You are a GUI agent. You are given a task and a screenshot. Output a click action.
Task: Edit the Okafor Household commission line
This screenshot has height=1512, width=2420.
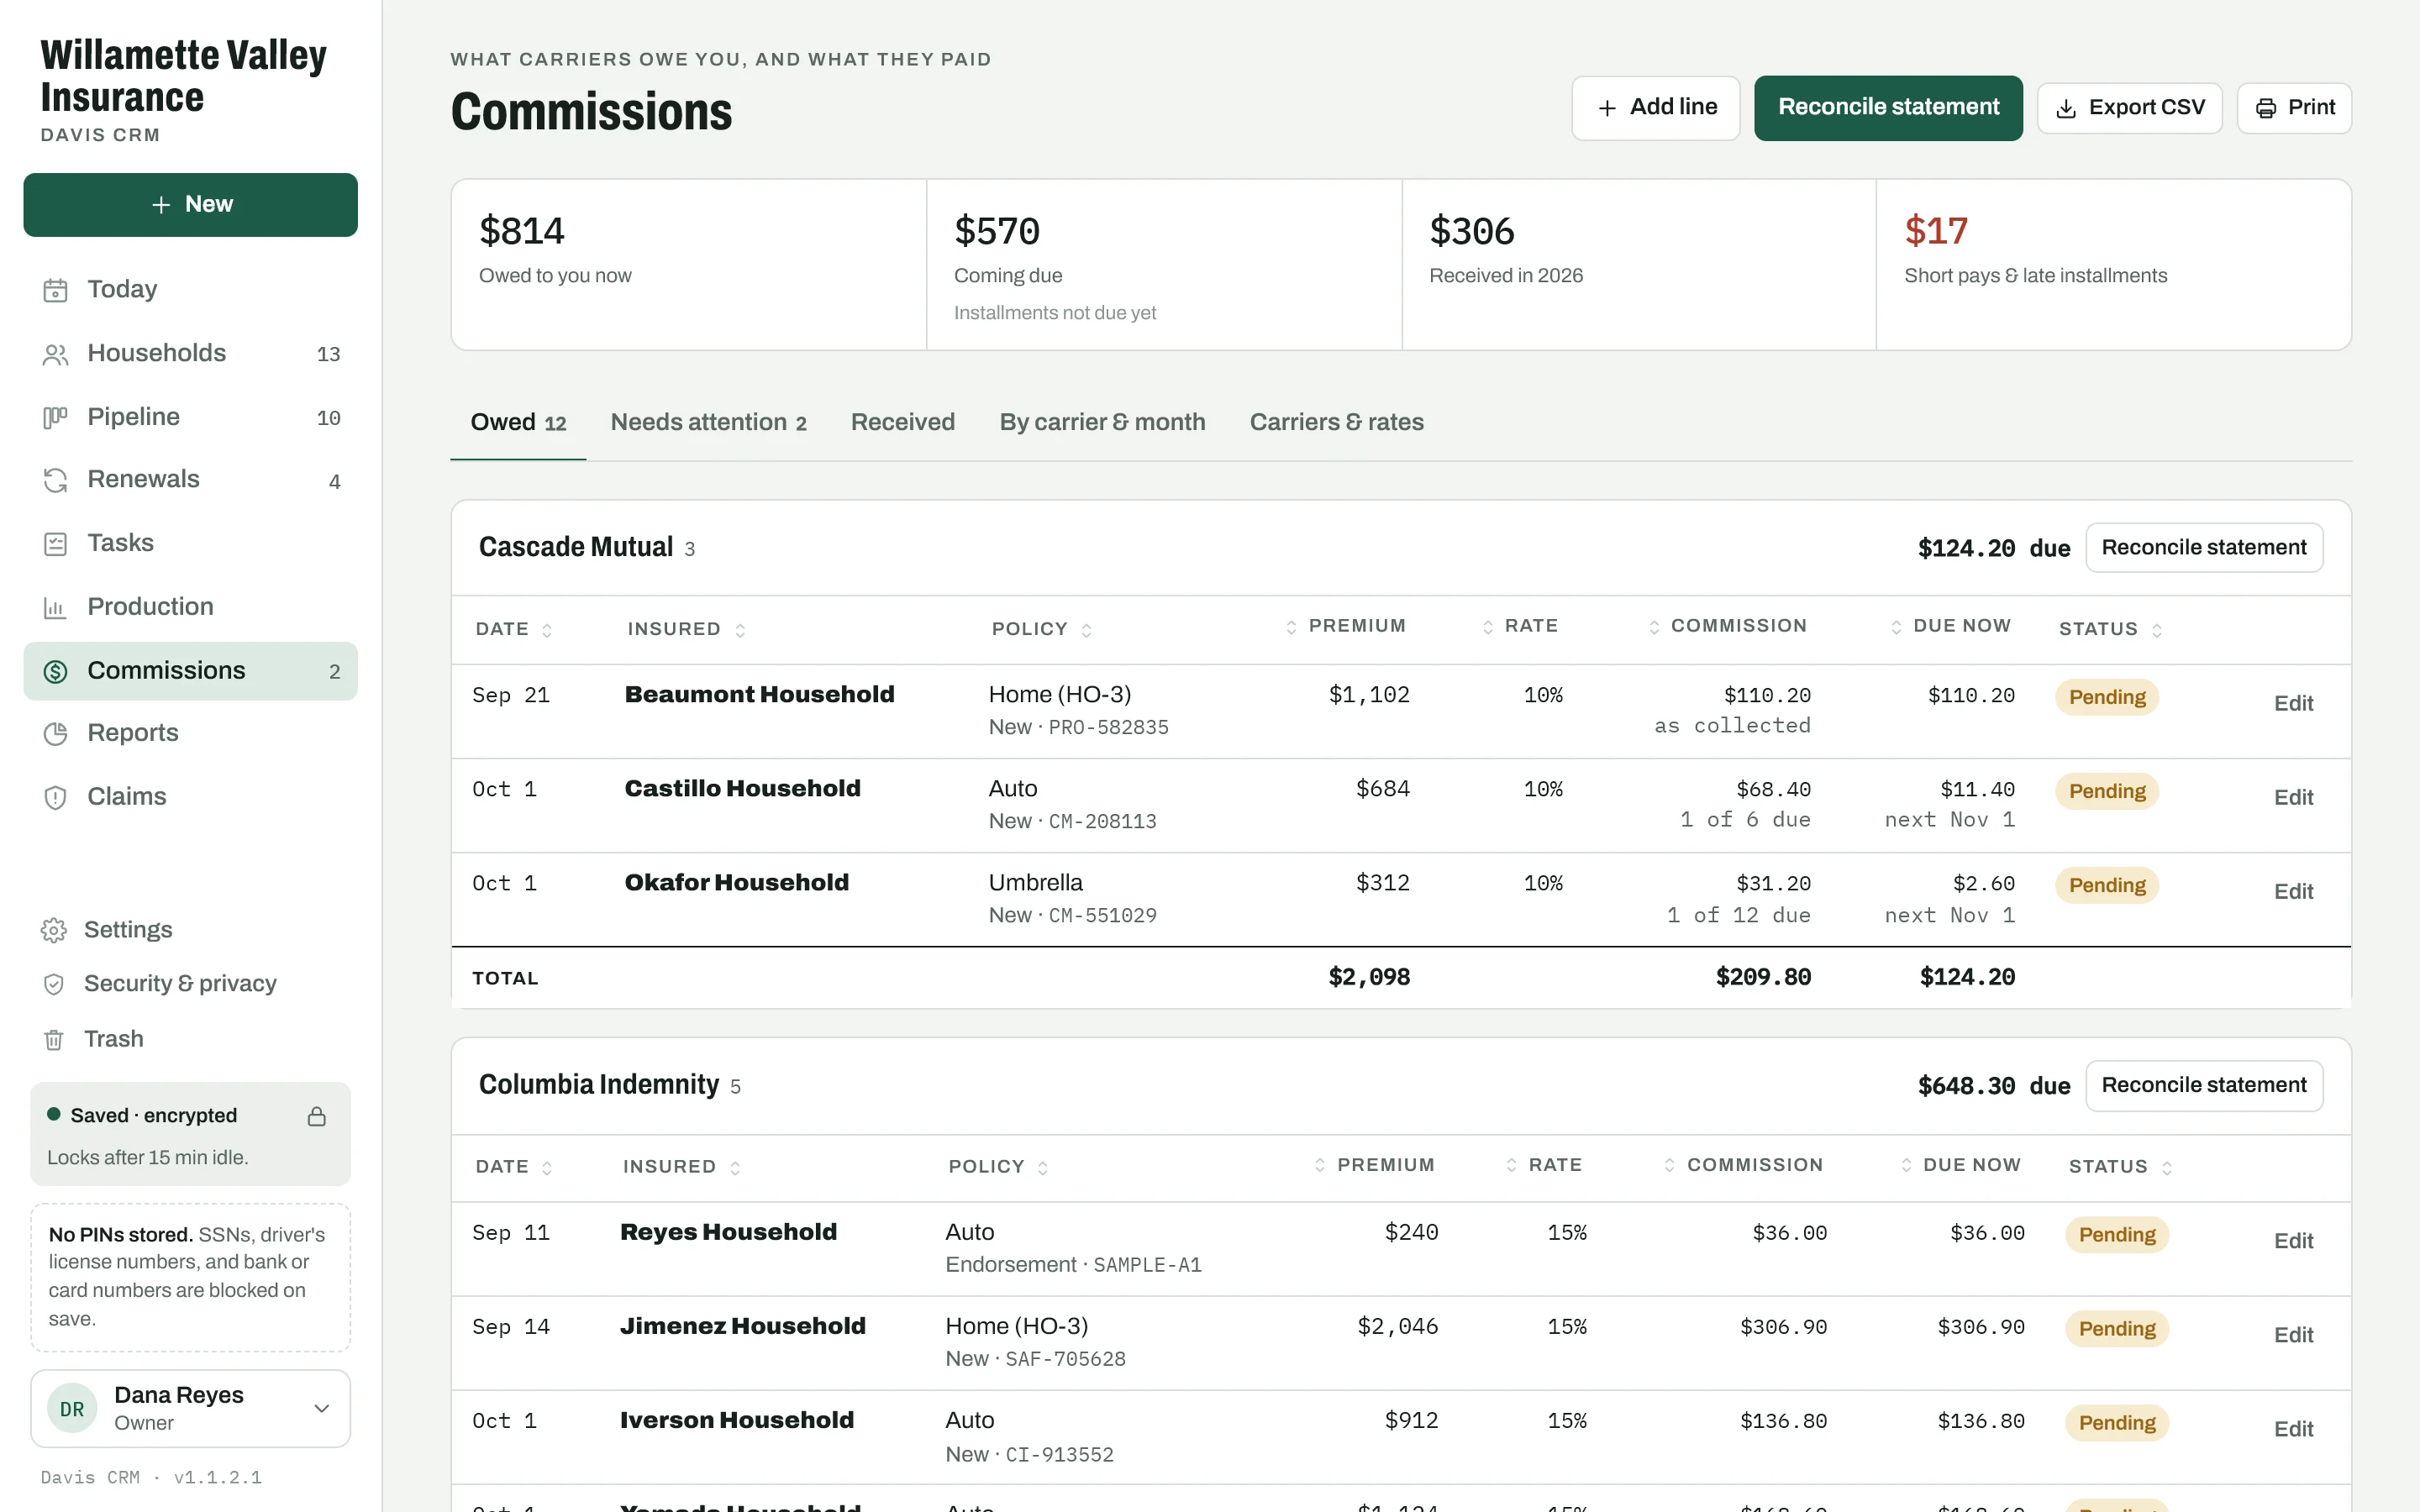click(2293, 892)
